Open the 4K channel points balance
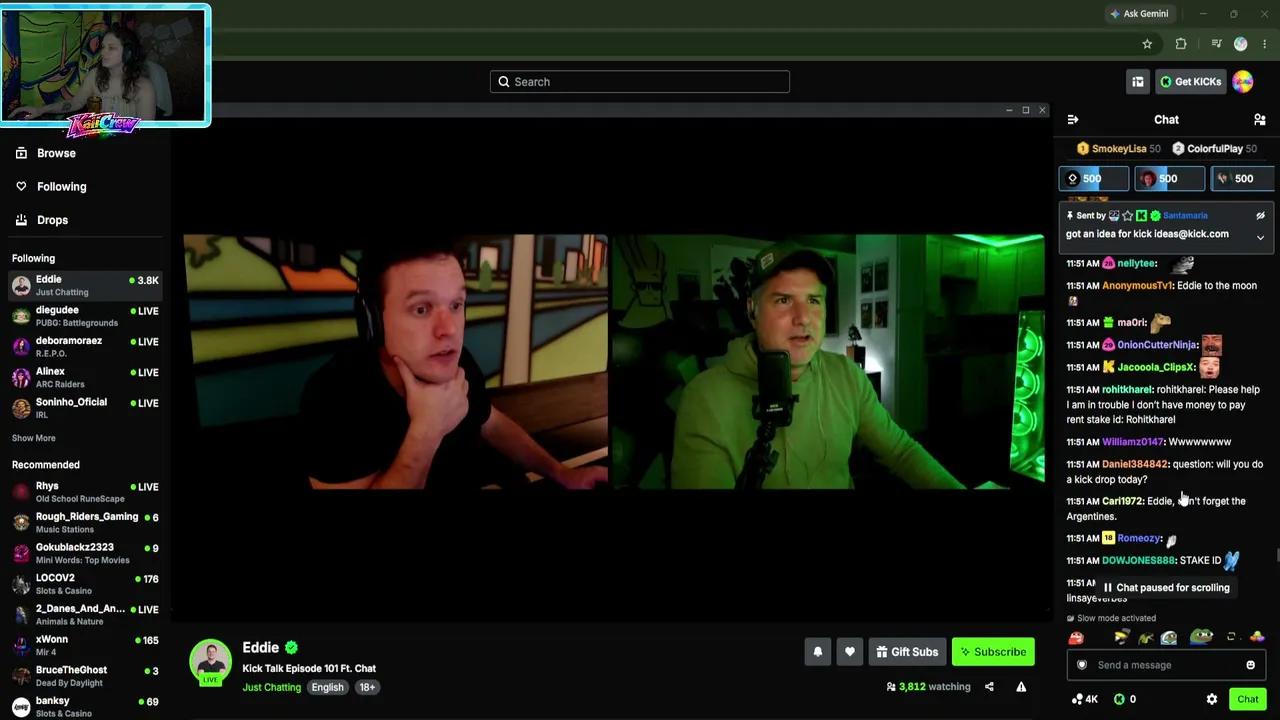Screen dimensions: 1280x720 tap(1084, 700)
